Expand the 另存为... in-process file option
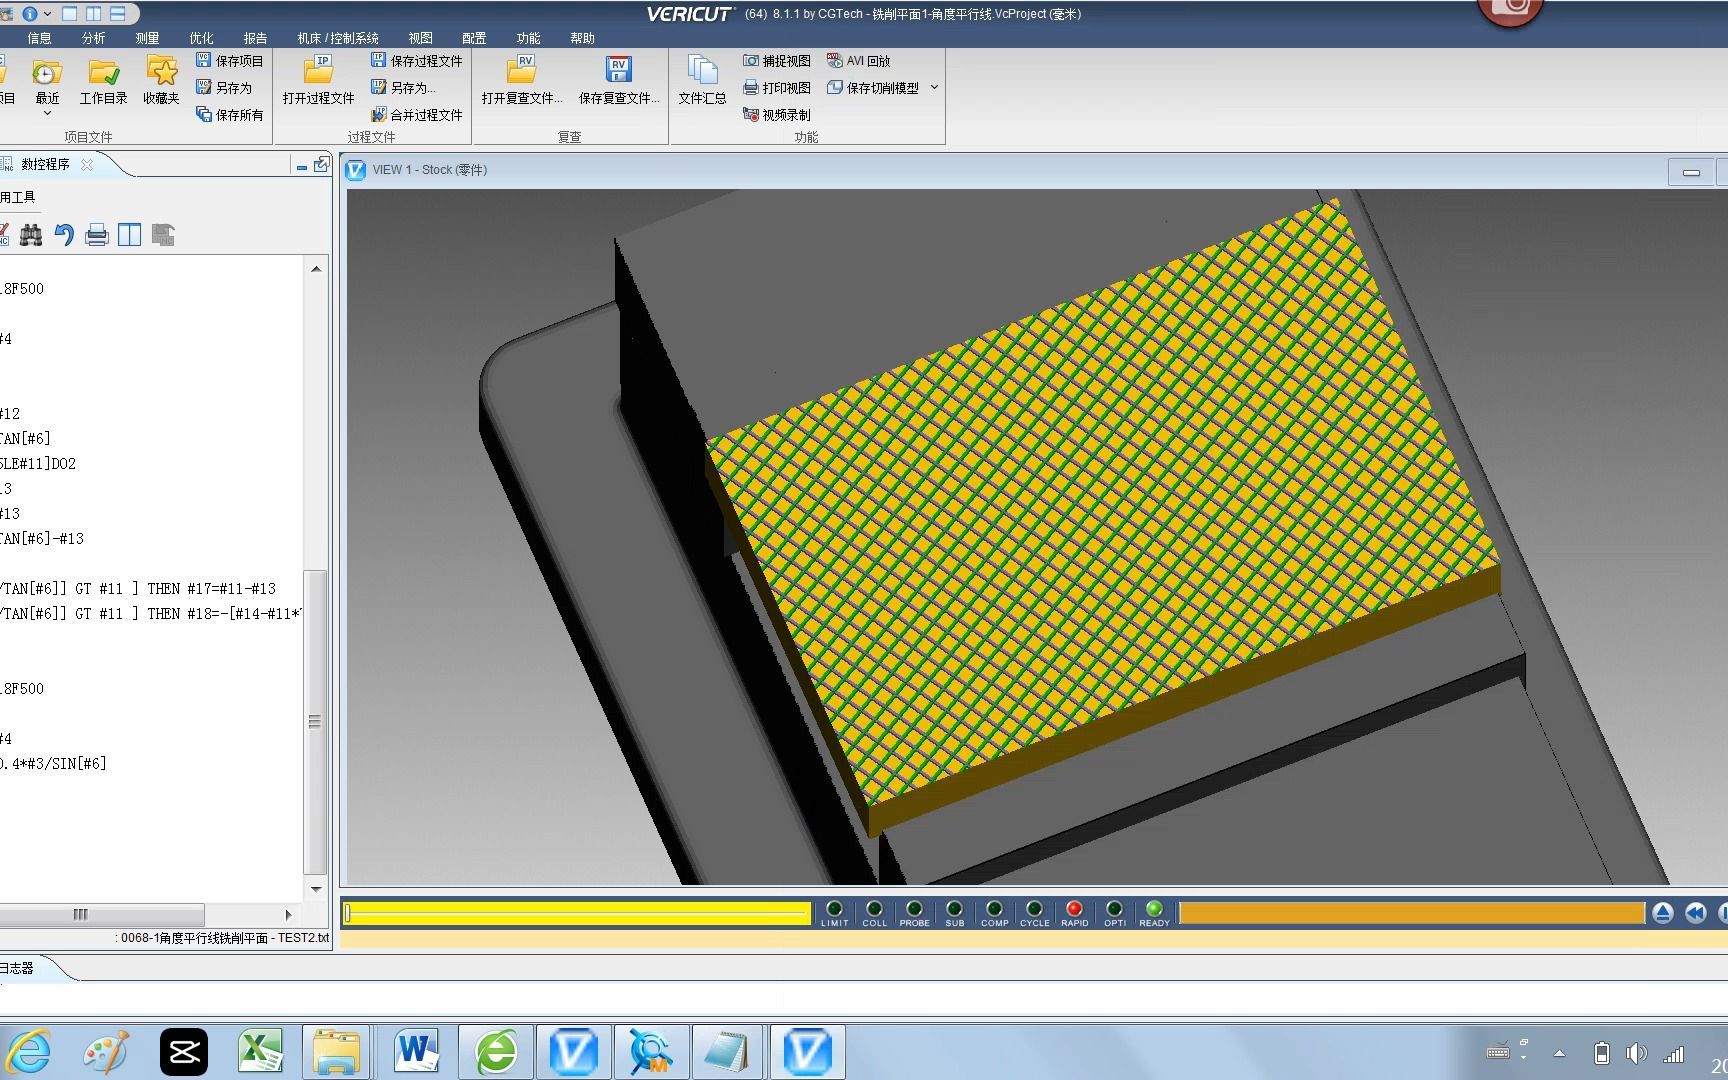 point(403,88)
